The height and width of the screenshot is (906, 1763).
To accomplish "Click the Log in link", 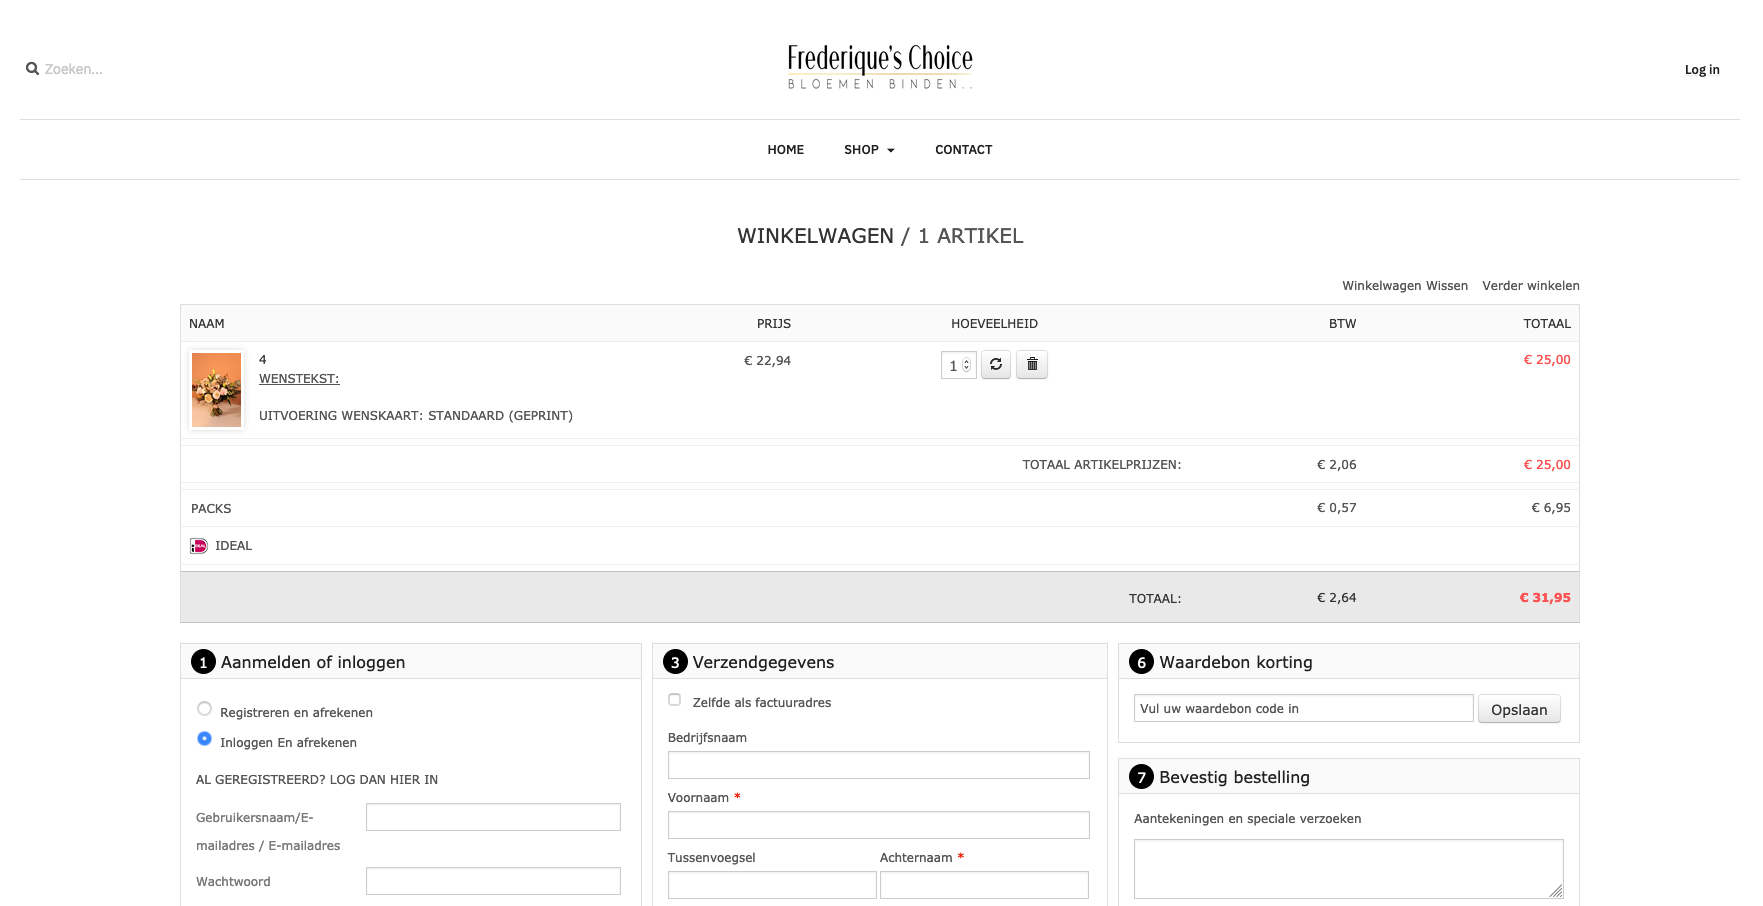I will (1701, 70).
